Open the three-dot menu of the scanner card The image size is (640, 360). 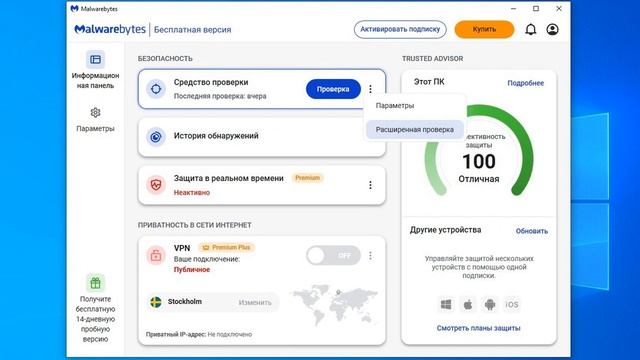[370, 89]
